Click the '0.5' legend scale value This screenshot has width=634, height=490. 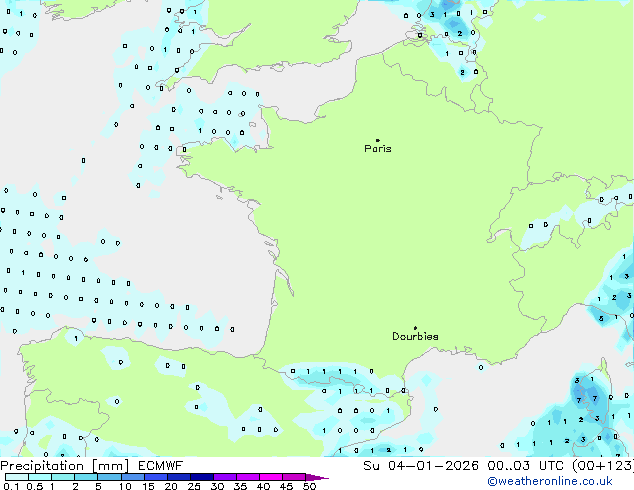click(x=35, y=486)
